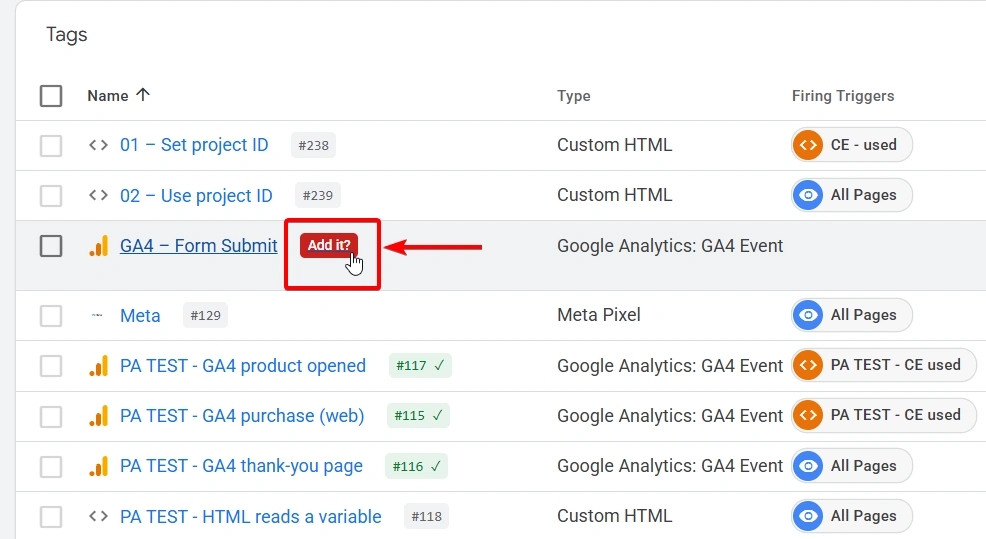986x539 pixels.
Task: Click the red Add it? badge
Action: [329, 245]
